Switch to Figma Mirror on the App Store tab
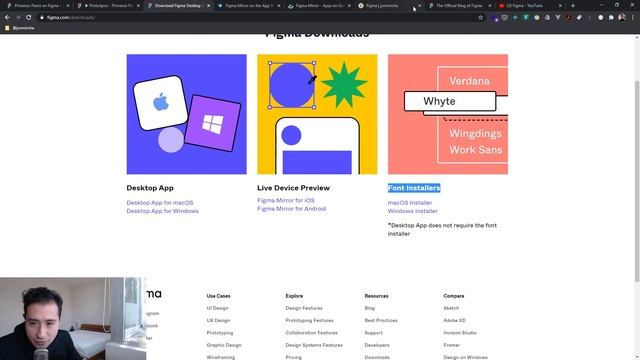Viewport: 640px width, 360px height. click(x=249, y=6)
